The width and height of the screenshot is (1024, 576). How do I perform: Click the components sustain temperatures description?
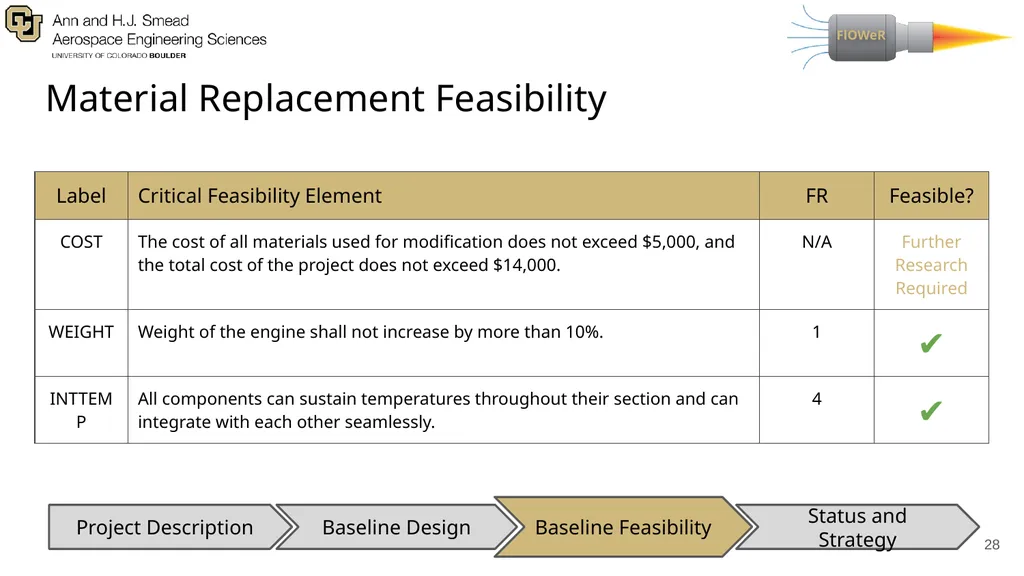click(438, 410)
